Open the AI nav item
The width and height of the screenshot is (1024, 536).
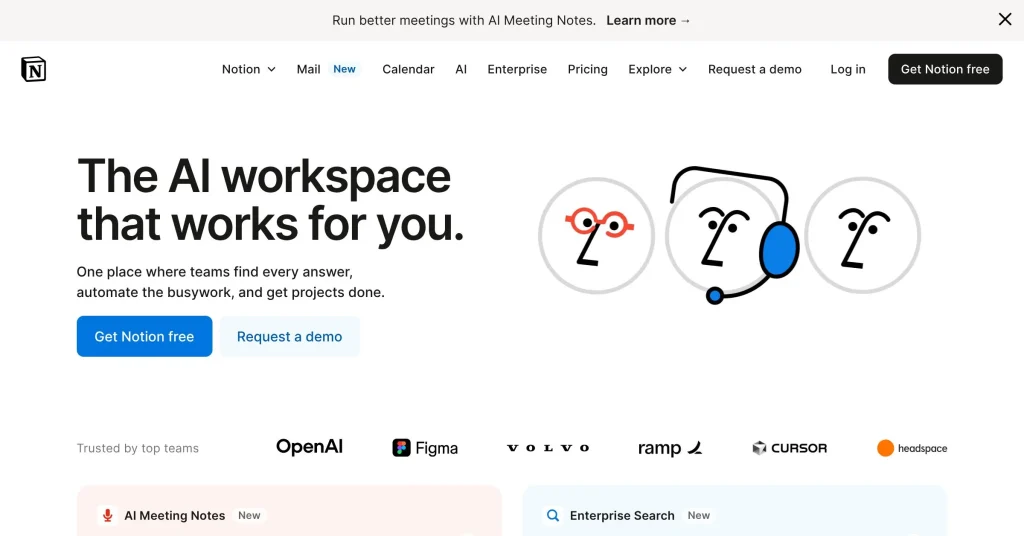461,69
